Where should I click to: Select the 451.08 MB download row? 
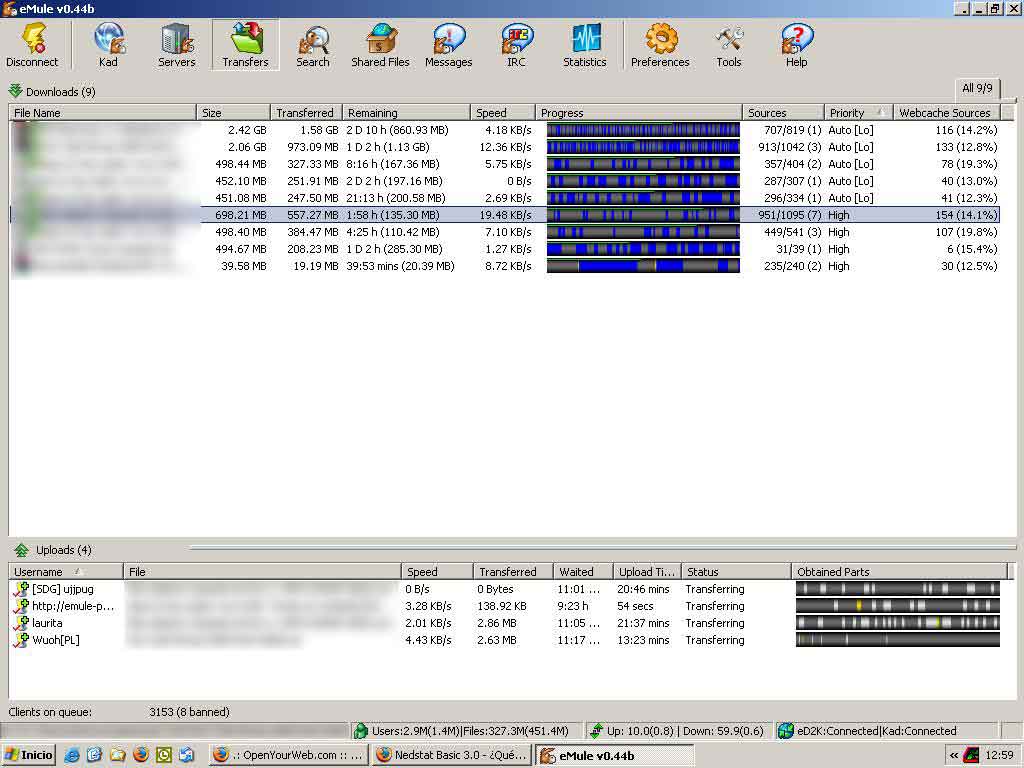504,198
